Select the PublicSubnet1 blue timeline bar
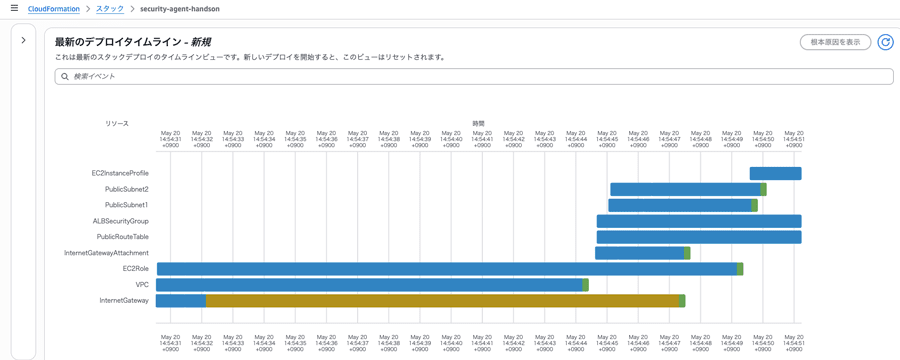The height and width of the screenshot is (360, 900). [x=680, y=206]
